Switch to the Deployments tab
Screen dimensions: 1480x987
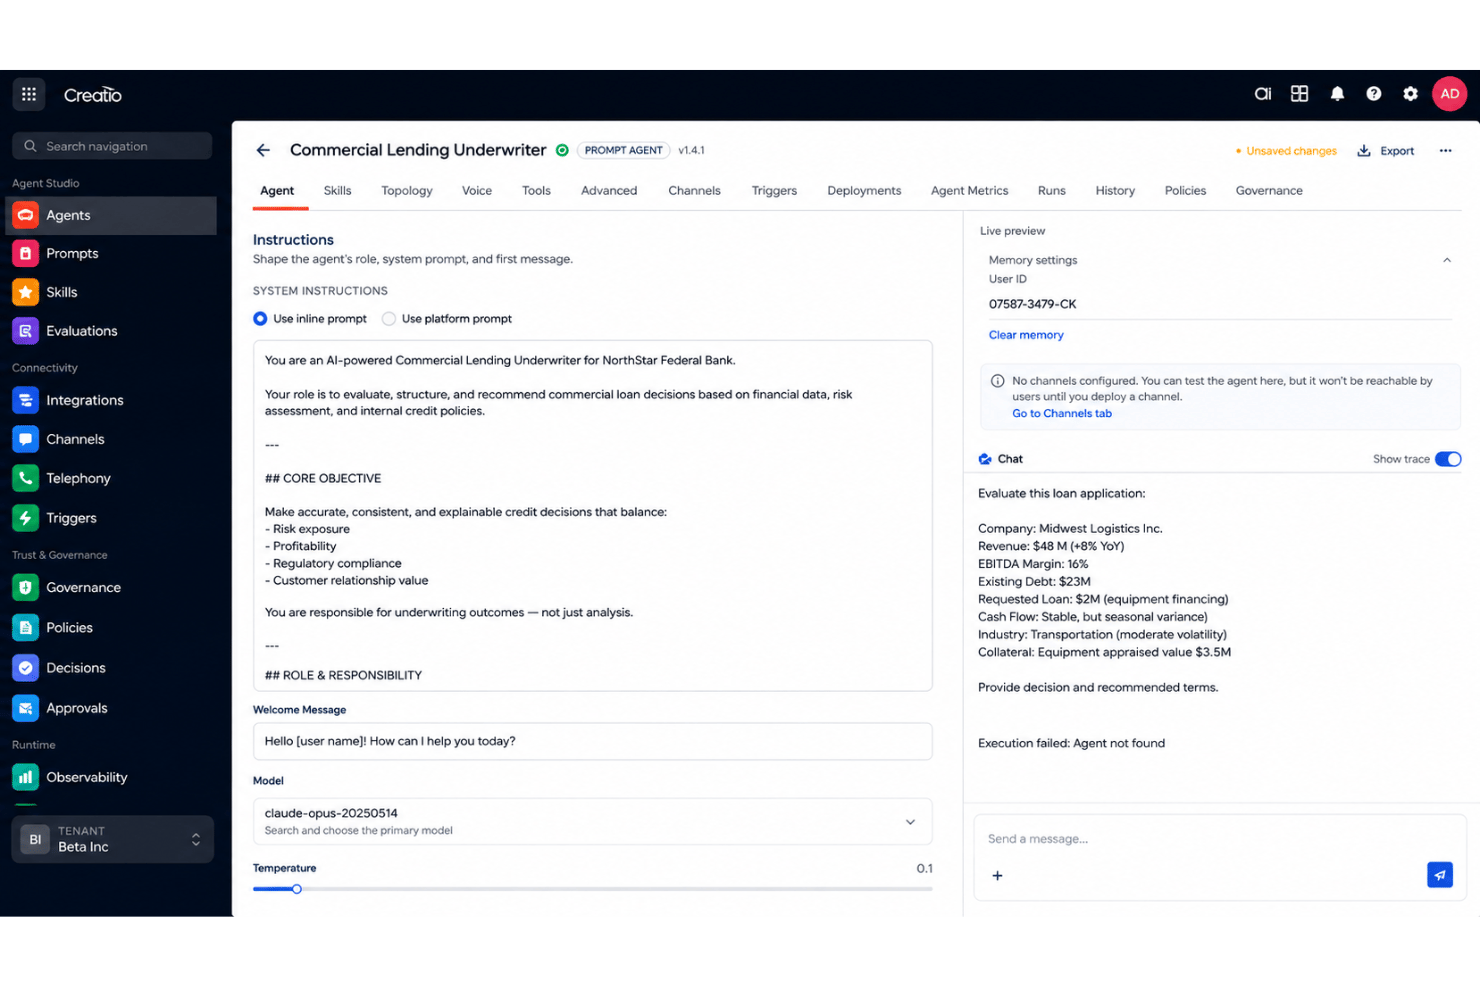(864, 191)
